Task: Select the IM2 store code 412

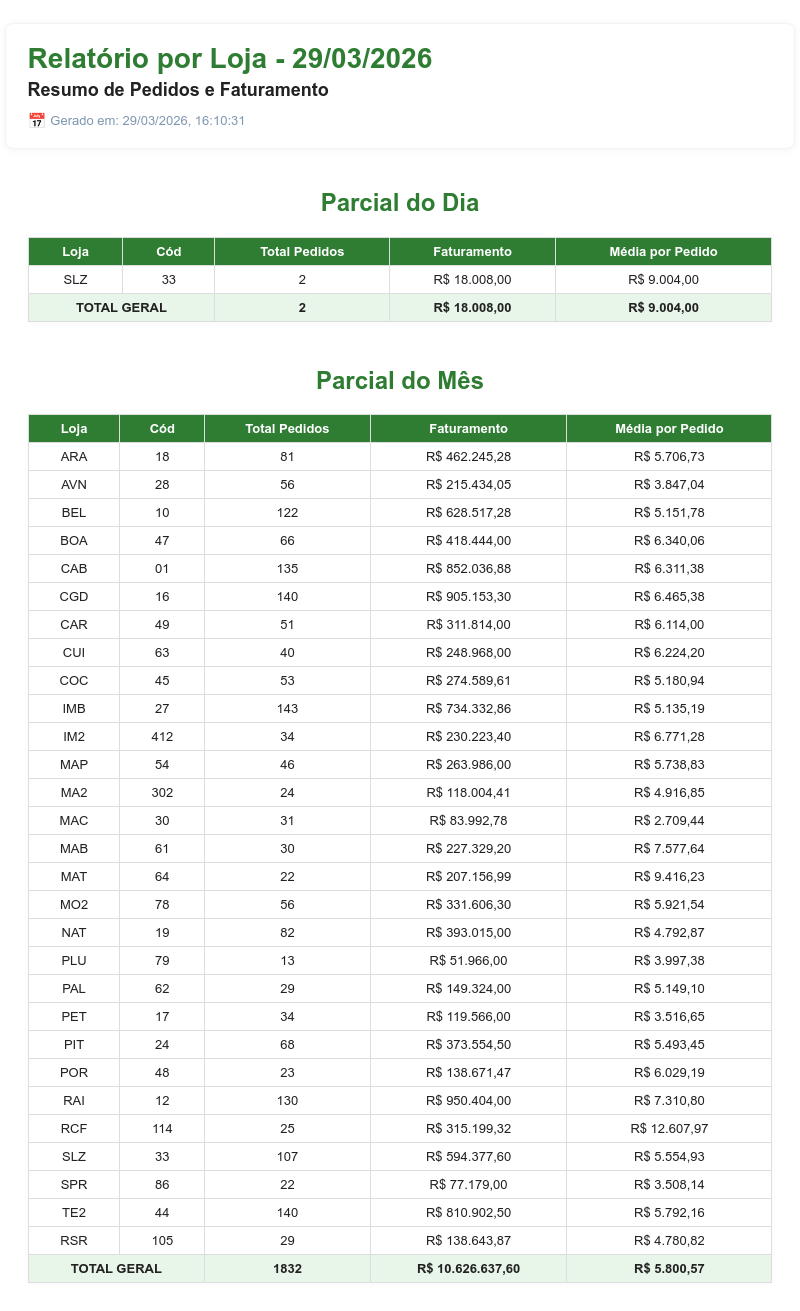Action: pyautogui.click(x=162, y=737)
